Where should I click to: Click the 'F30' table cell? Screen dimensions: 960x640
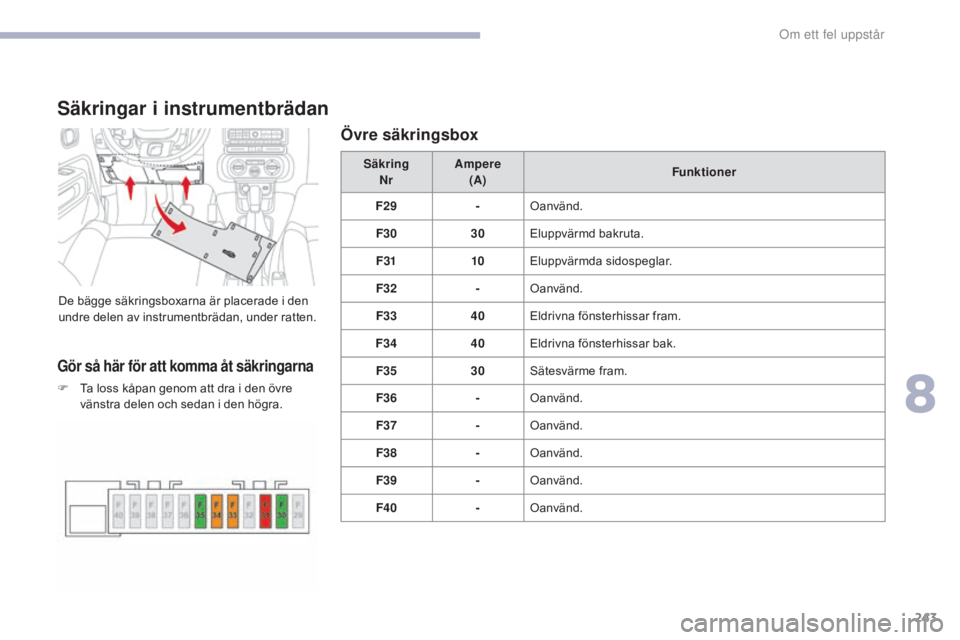coord(386,233)
